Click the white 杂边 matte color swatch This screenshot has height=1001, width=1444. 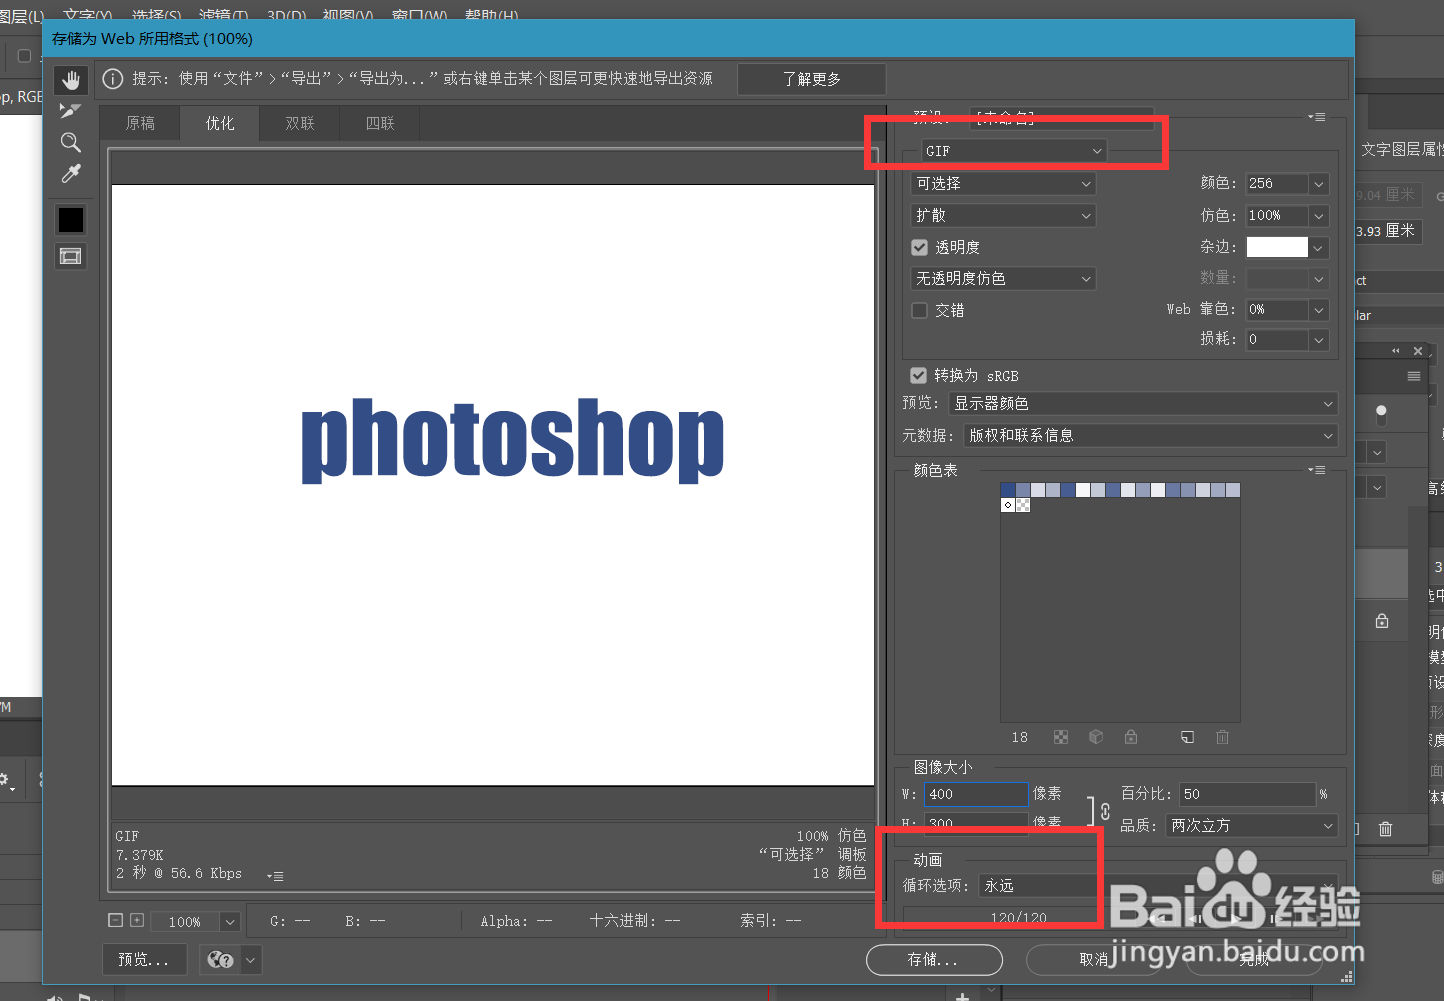coord(1277,247)
